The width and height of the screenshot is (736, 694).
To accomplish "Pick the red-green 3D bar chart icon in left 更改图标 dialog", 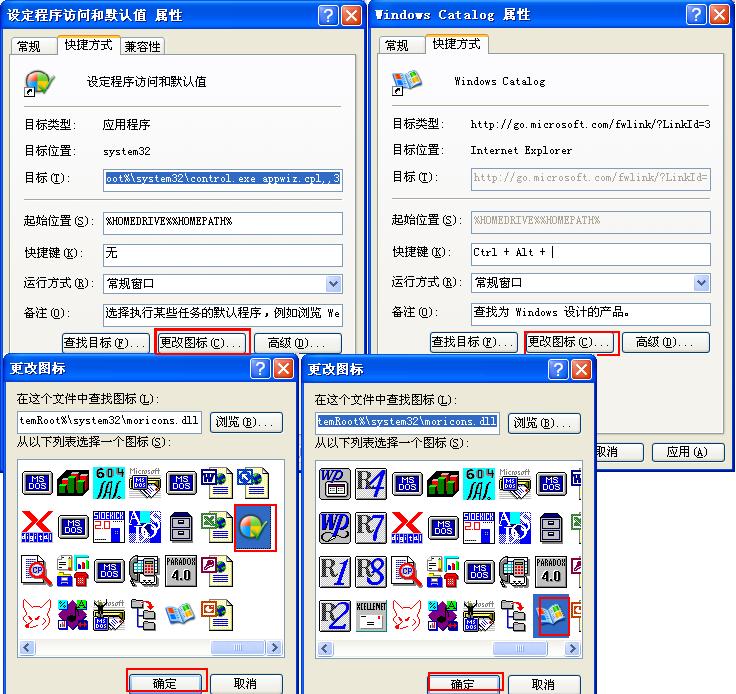I will pos(73,483).
